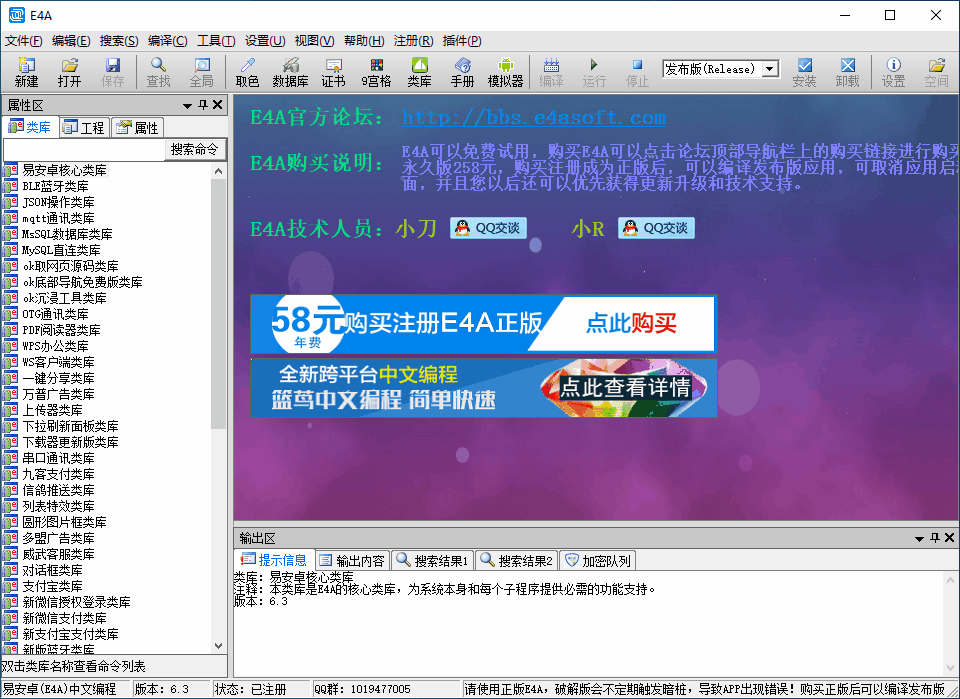Switch to the 工程 project tab

[84, 128]
